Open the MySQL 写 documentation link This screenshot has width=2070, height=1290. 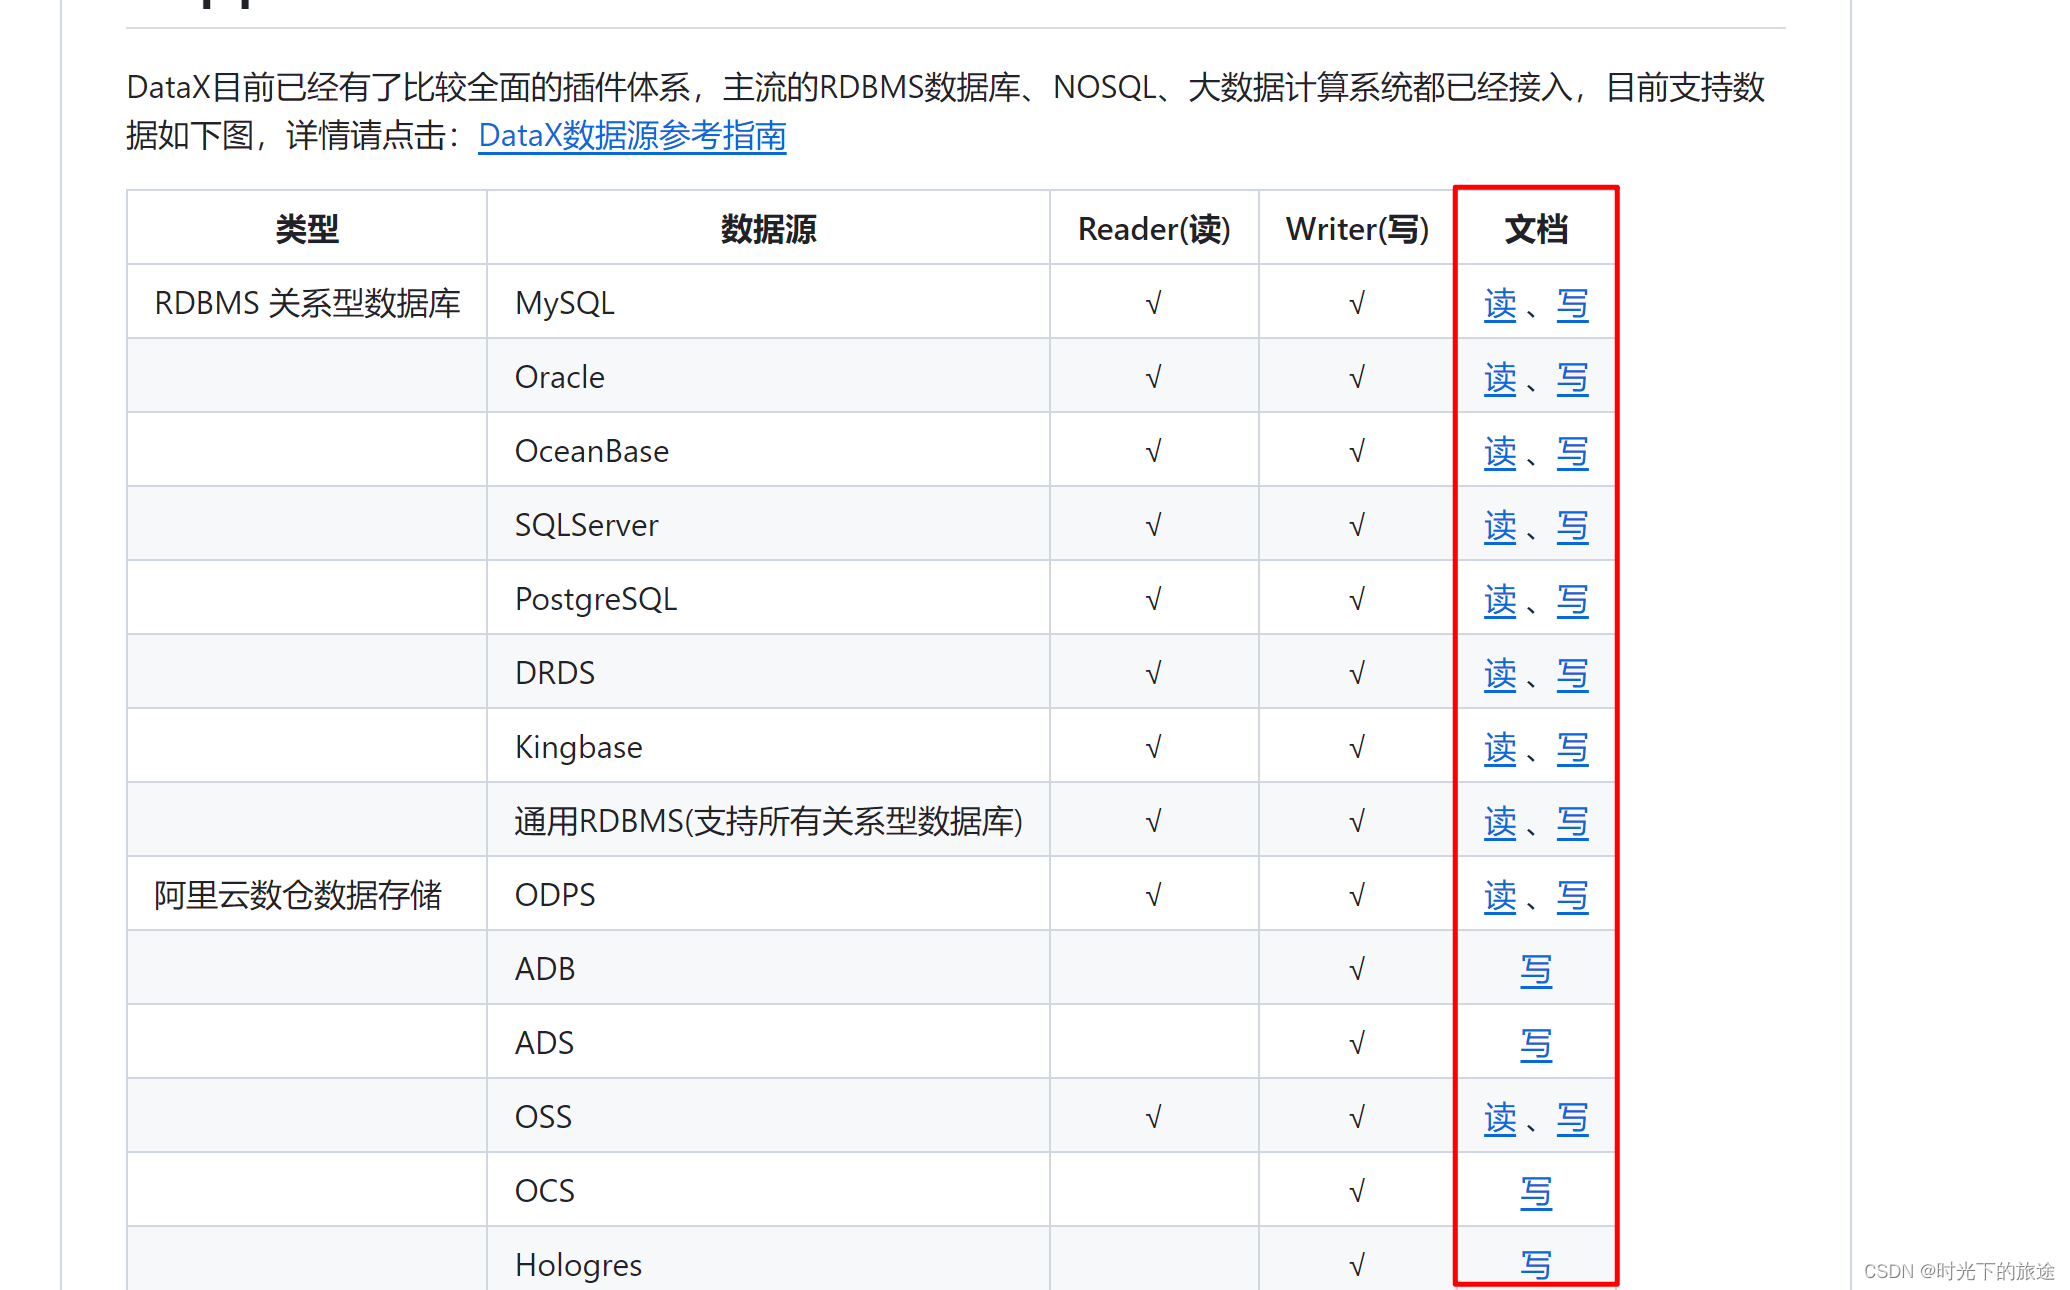click(x=1572, y=304)
